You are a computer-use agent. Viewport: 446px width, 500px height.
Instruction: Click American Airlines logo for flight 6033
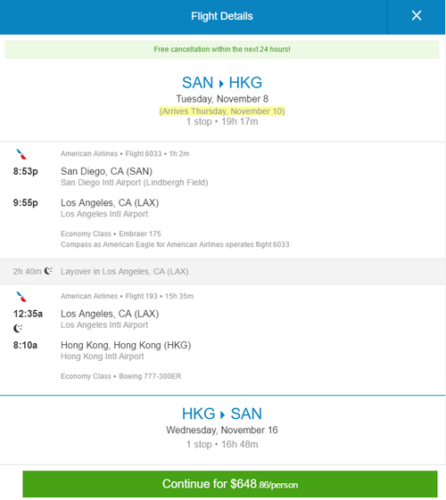tap(22, 154)
